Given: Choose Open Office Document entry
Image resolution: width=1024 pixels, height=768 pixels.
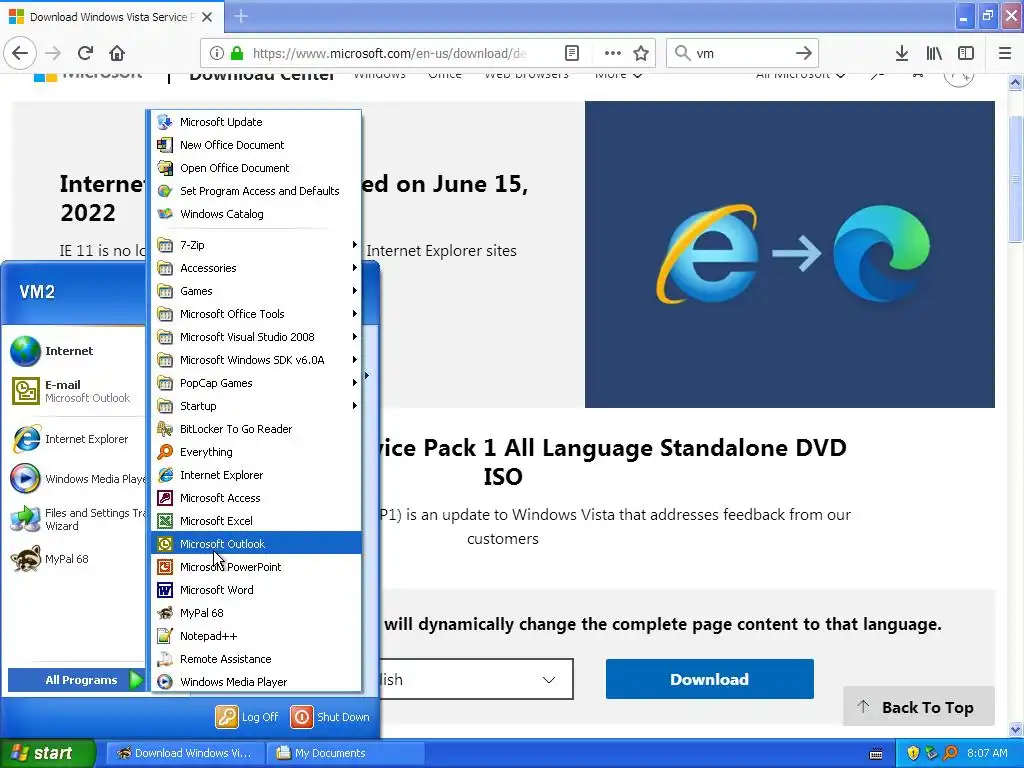Looking at the screenshot, I should [256, 168].
